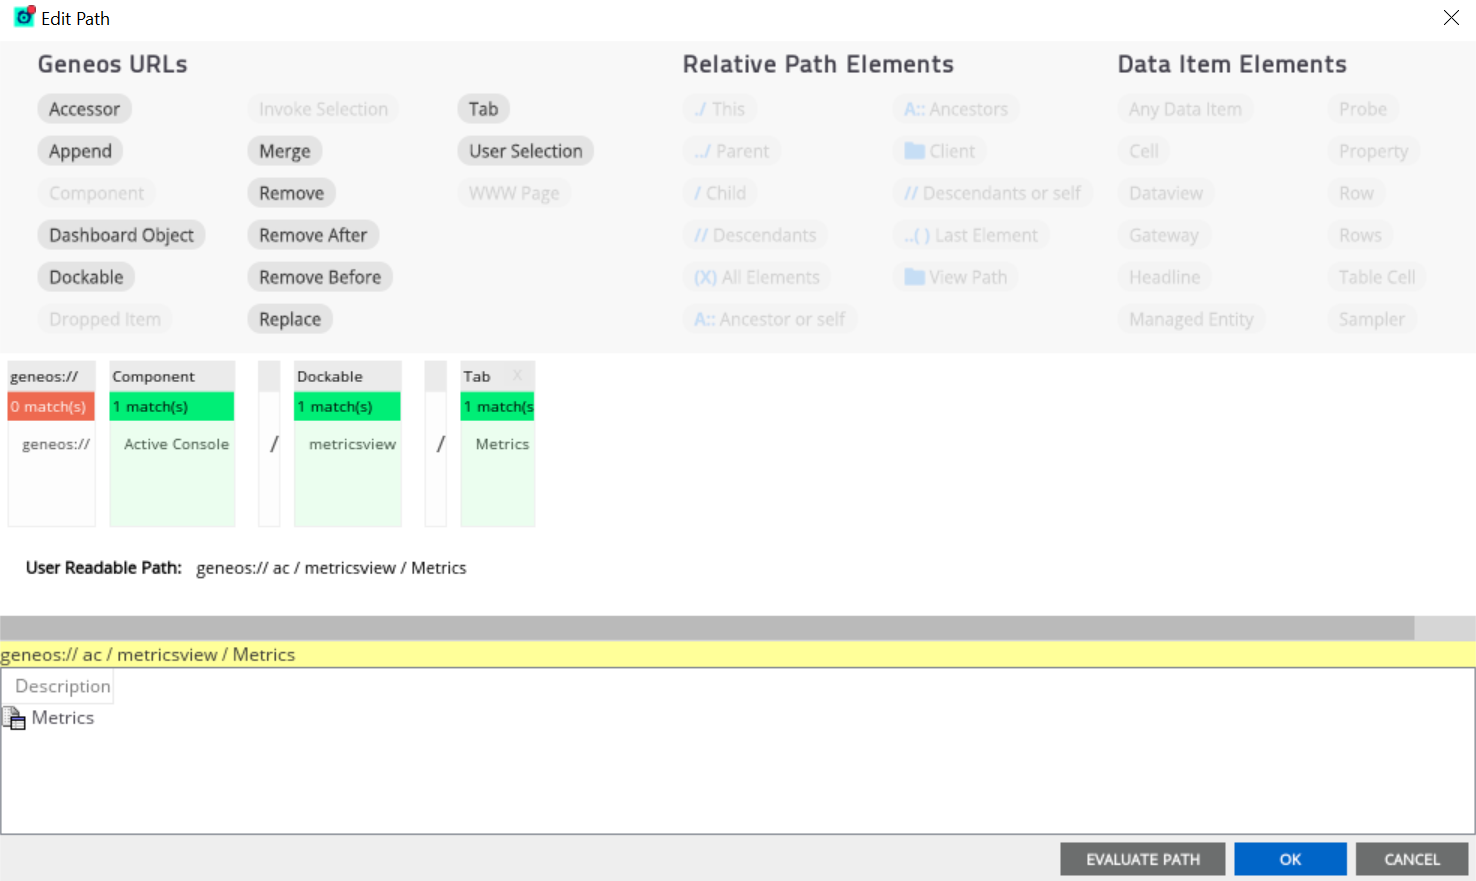The image size is (1476, 881).
Task: Confirm with the OK button
Action: [1290, 859]
